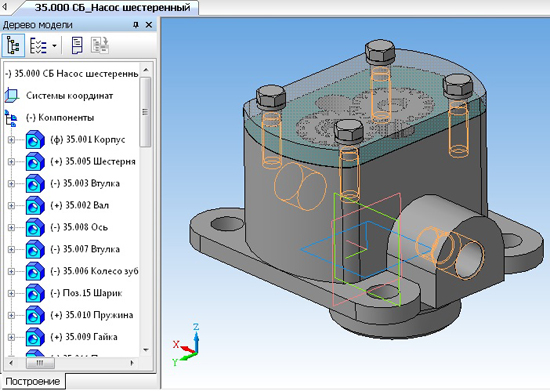Expand the 35.007 Втулка component
Screen dimensions: 550x391
pyautogui.click(x=11, y=249)
